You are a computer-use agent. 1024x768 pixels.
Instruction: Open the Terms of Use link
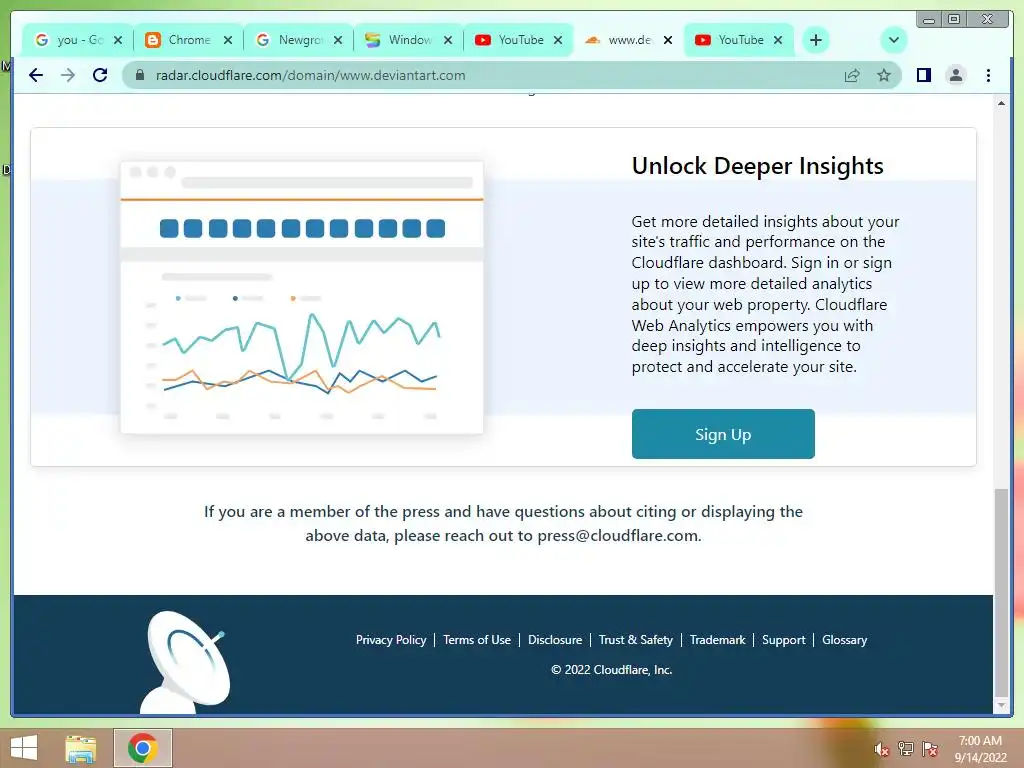[477, 640]
